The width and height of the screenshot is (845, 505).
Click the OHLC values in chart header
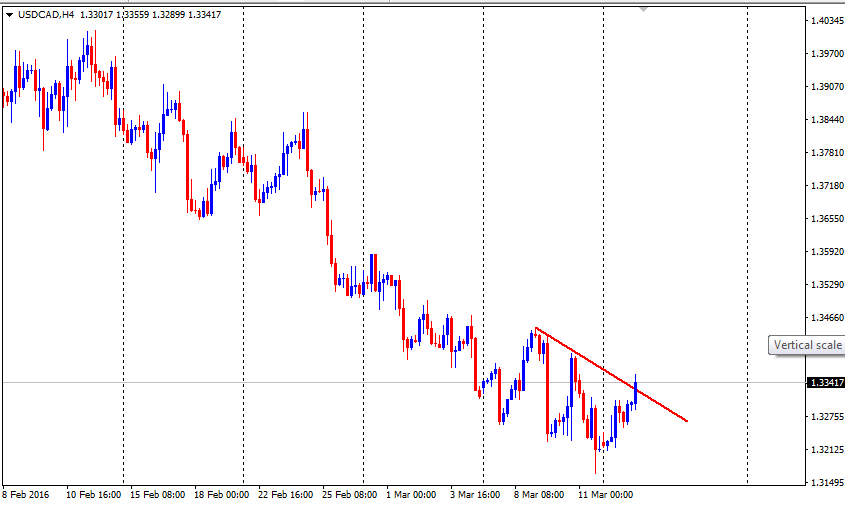[150, 15]
